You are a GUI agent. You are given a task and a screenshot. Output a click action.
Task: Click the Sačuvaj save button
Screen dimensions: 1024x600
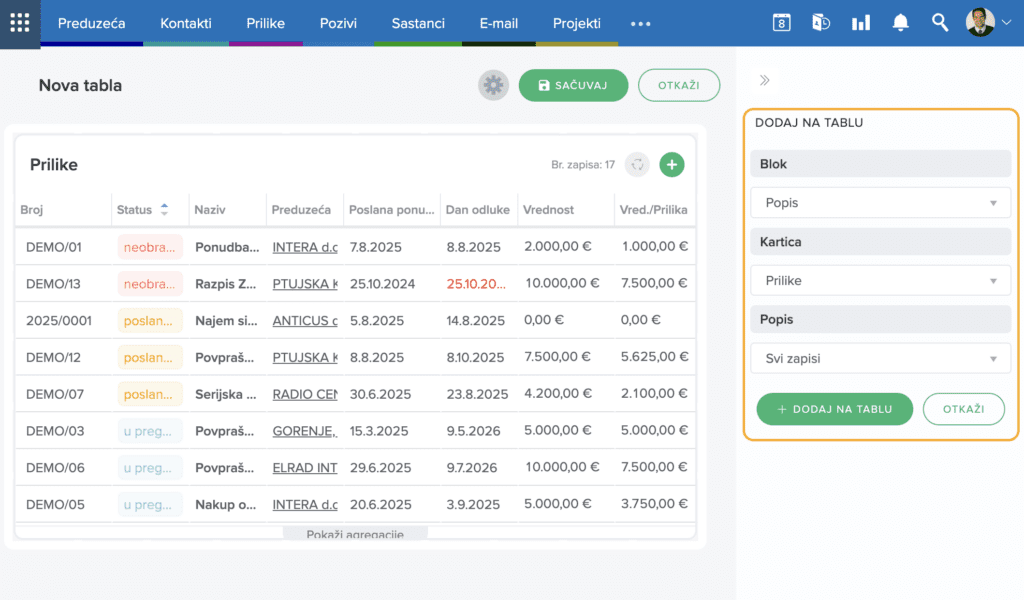573,86
